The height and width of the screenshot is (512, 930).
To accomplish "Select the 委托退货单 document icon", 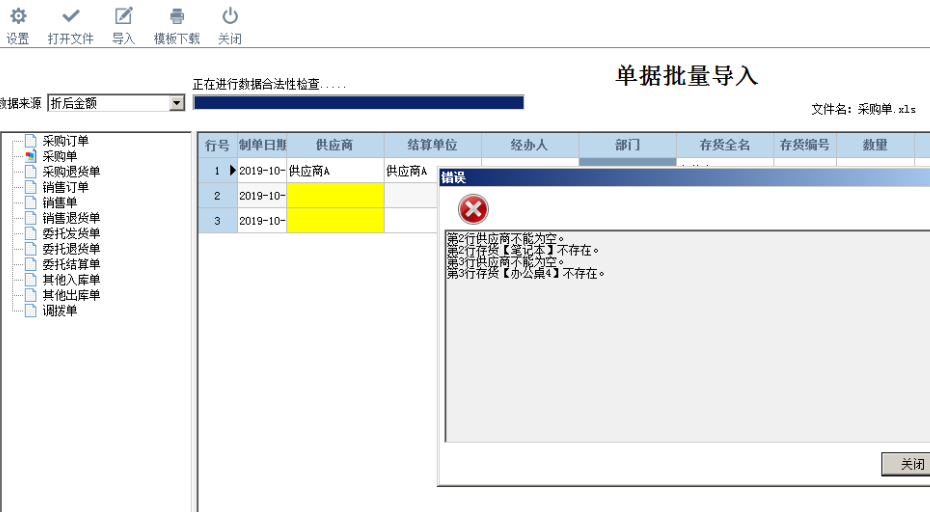I will [31, 249].
